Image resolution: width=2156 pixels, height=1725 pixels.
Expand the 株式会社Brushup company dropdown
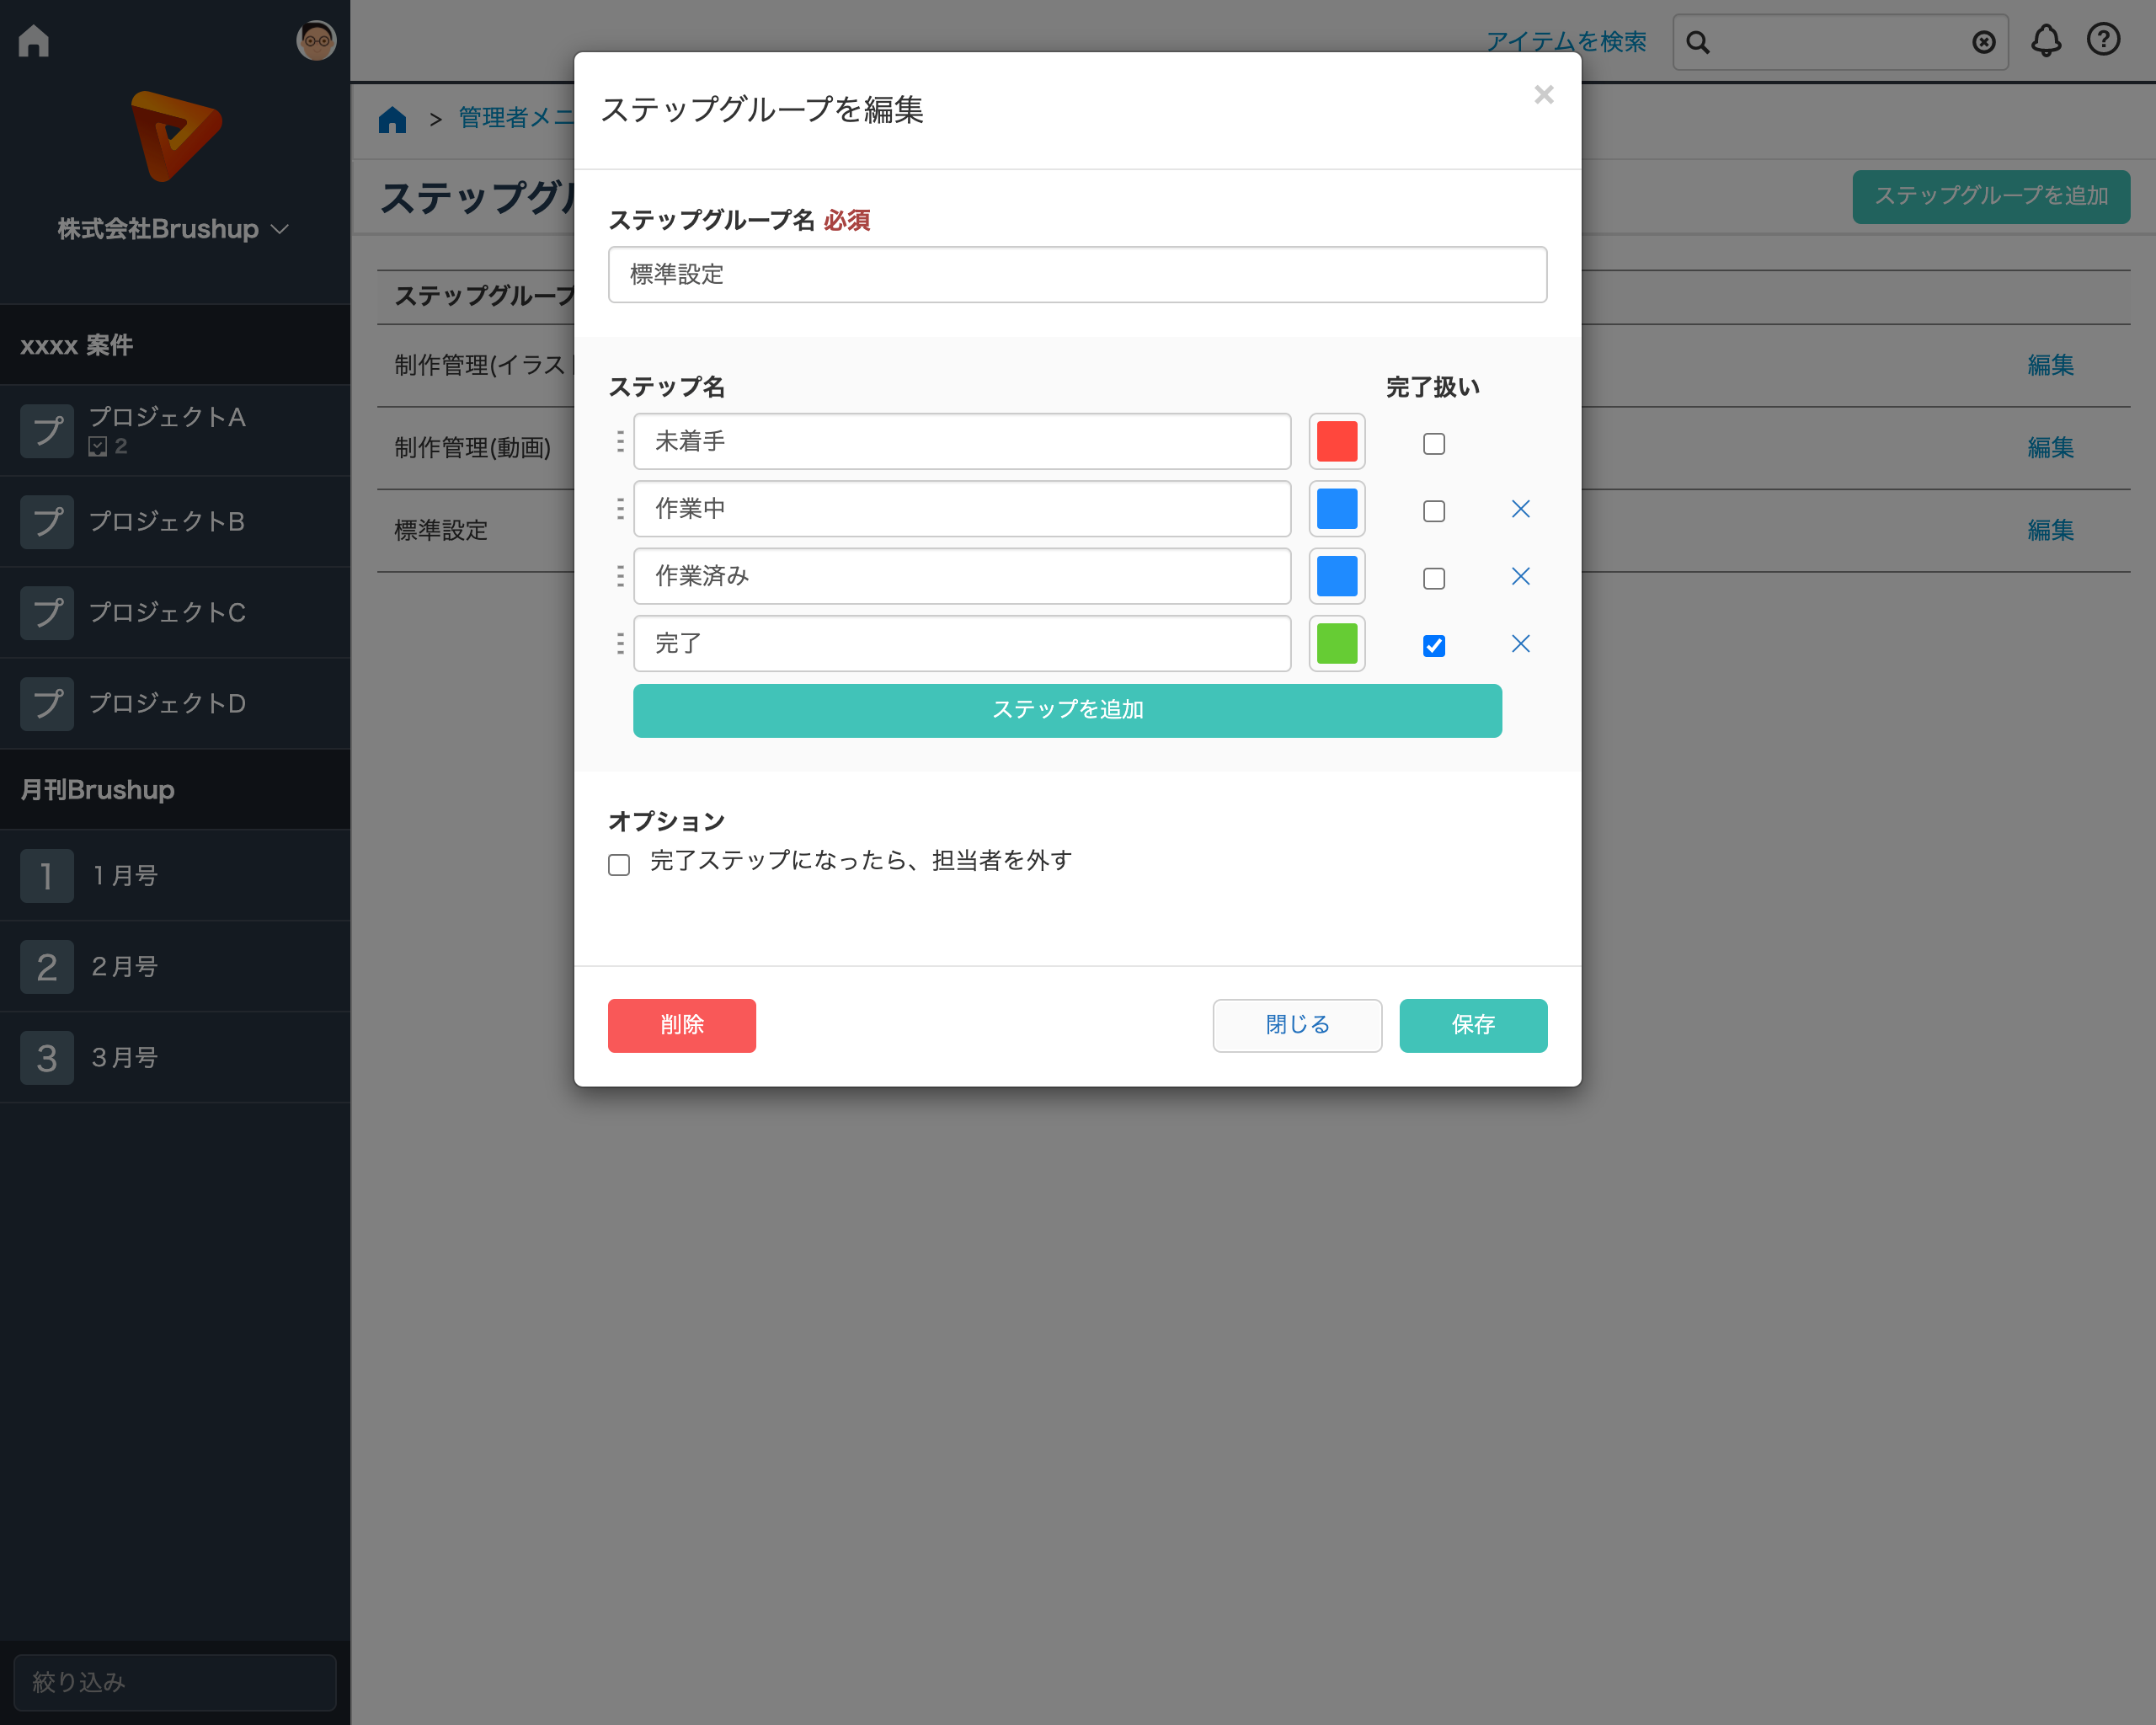(174, 229)
